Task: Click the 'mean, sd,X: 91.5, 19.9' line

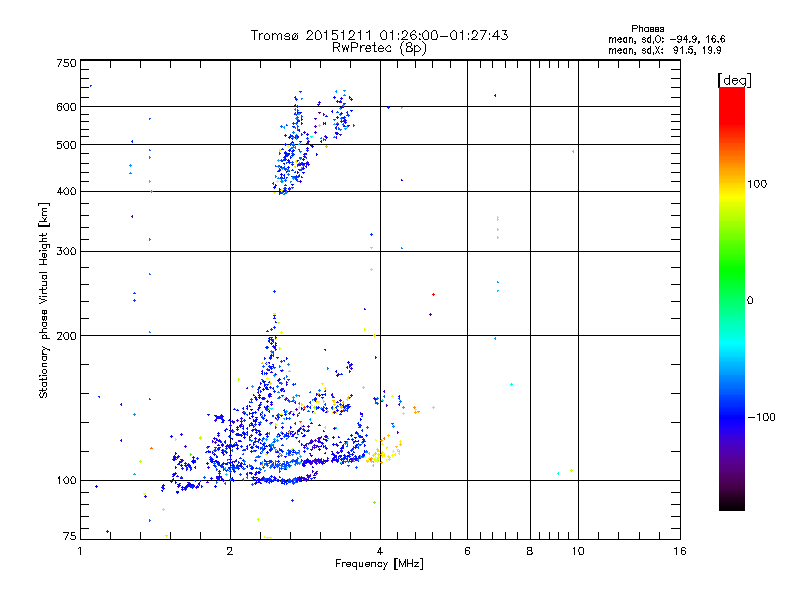Action: 664,50
